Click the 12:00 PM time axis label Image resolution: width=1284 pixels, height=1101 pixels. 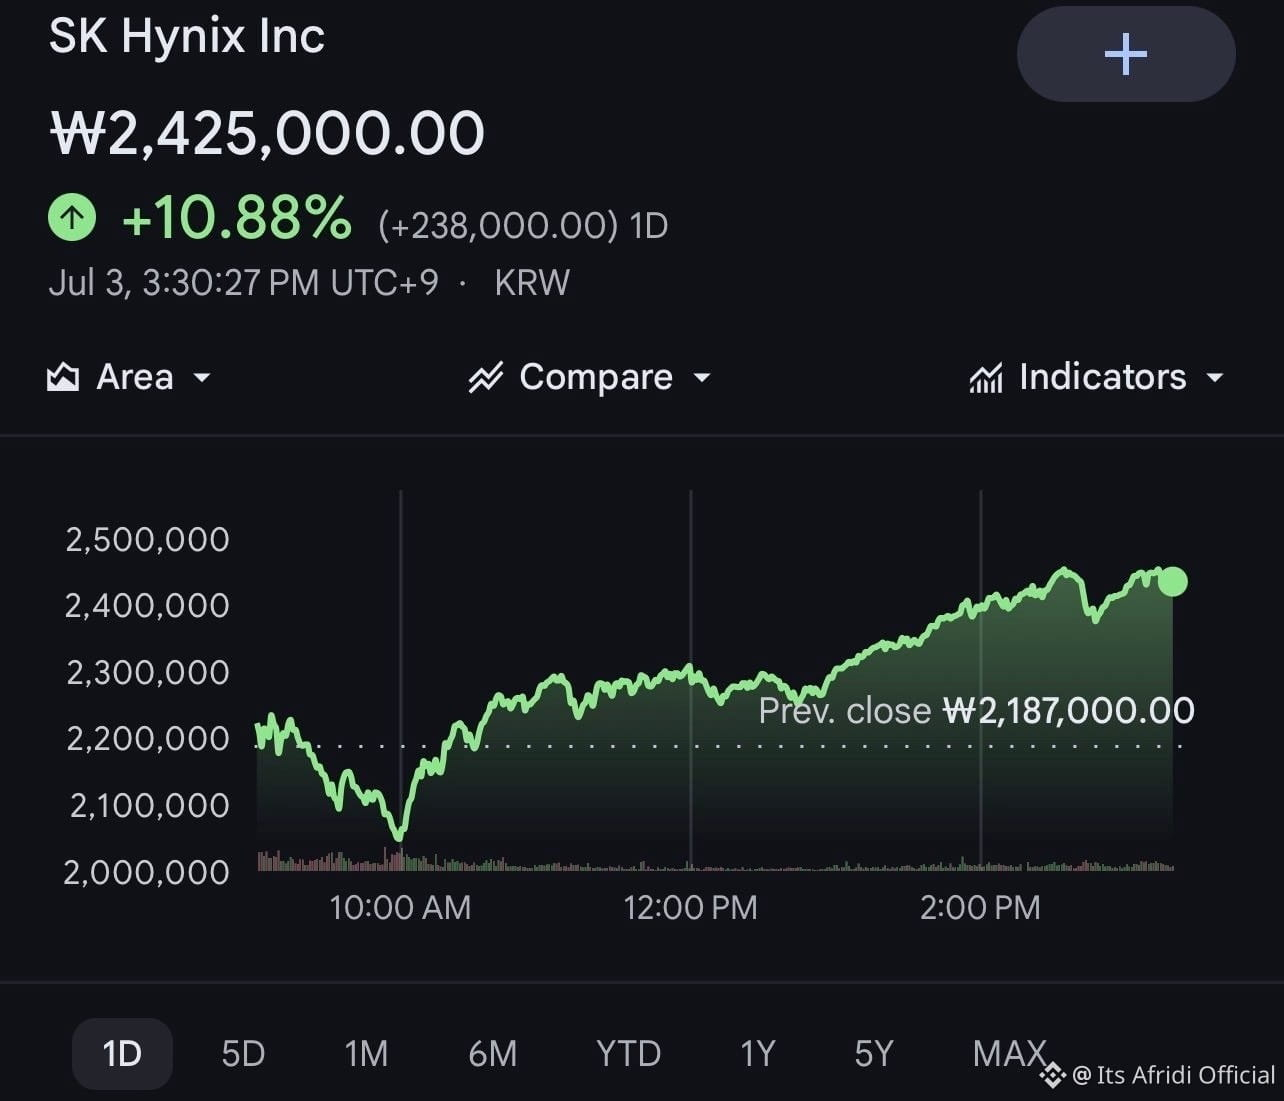[690, 907]
